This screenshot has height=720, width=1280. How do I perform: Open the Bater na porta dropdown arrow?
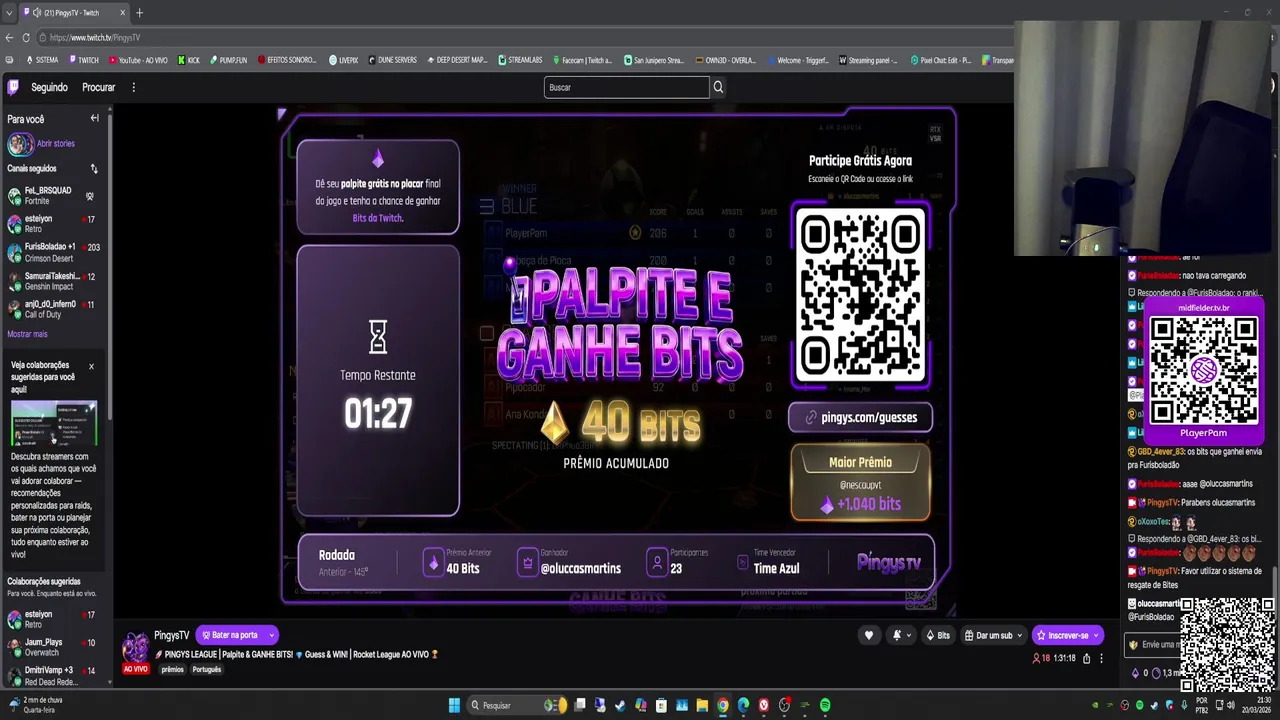coord(270,635)
